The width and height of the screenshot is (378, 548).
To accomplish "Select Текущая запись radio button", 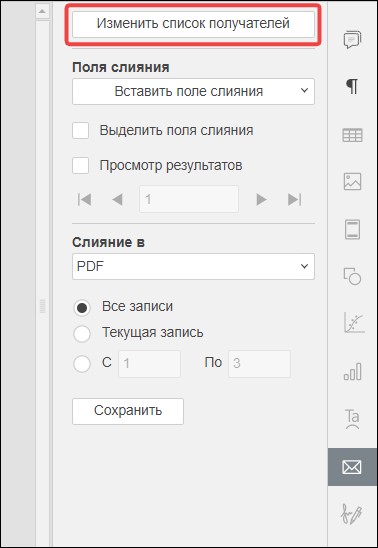I will pyautogui.click(x=82, y=334).
